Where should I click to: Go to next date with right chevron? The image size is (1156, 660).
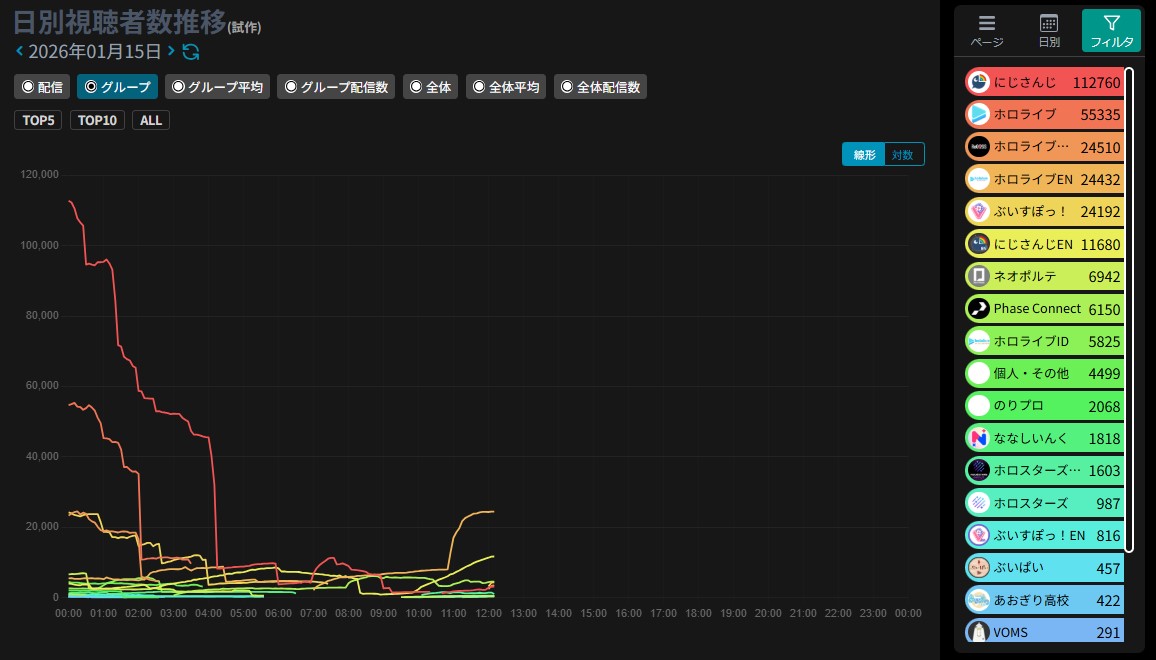click(171, 51)
